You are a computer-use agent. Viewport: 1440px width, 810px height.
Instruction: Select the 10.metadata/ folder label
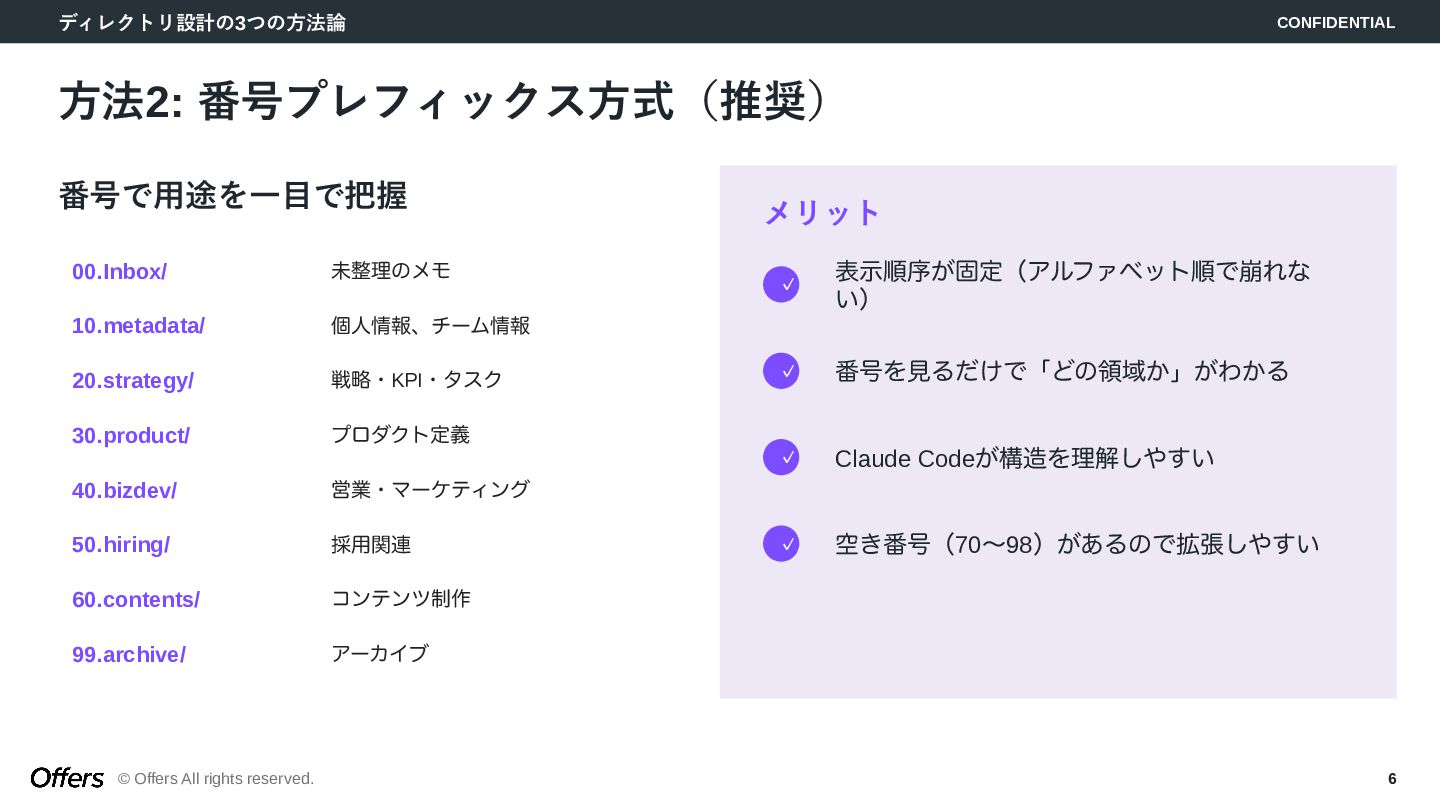[x=138, y=326]
